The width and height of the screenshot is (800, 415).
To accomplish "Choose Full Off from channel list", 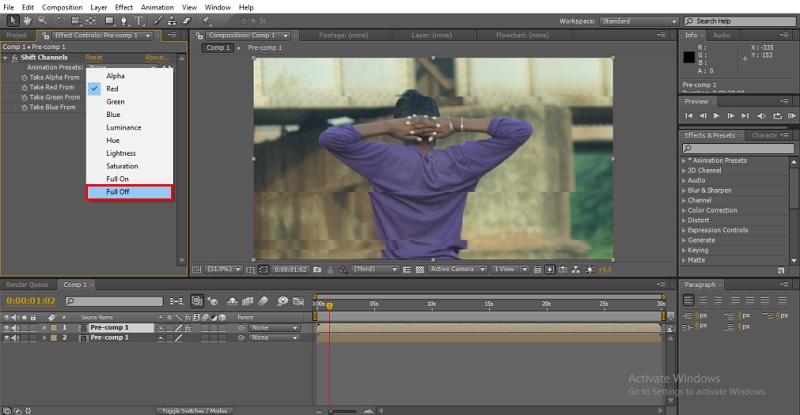I will point(130,192).
